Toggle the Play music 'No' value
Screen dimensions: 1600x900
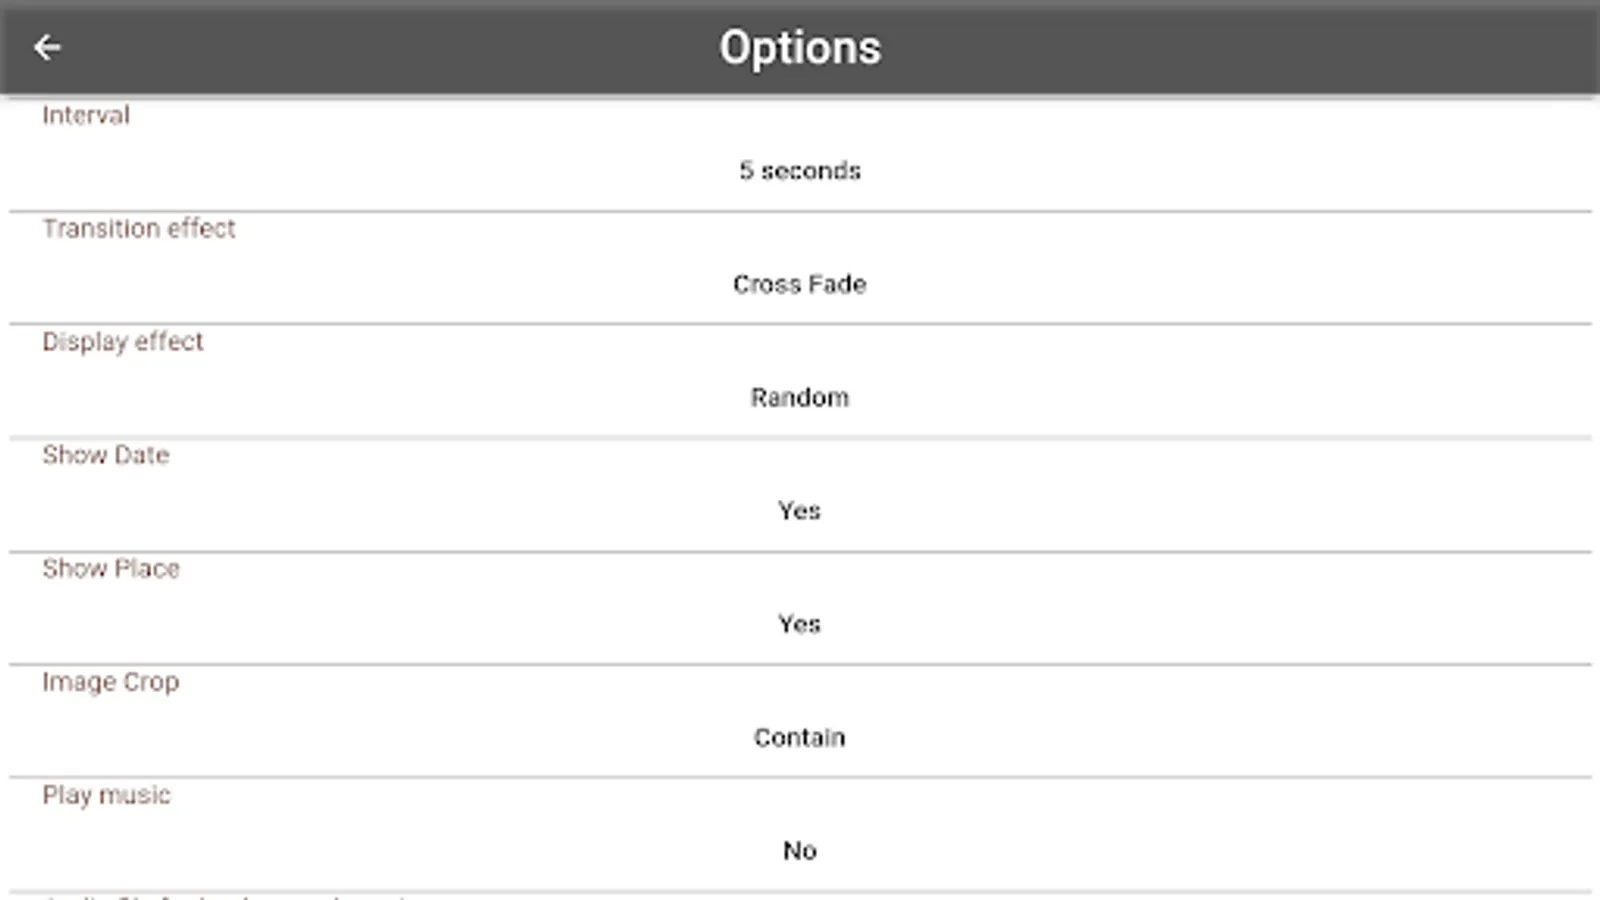pyautogui.click(x=800, y=851)
